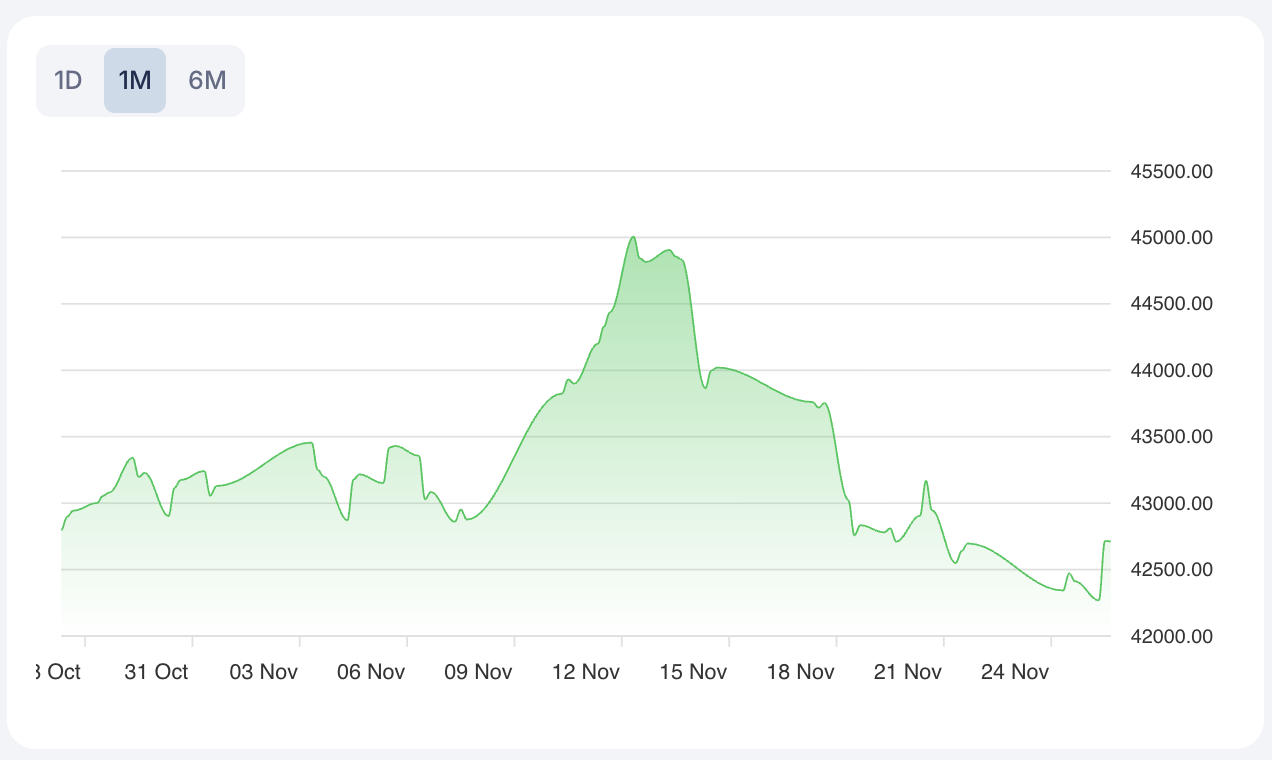Screen dimensions: 1272x760
Task: Click the 45500.00 price axis label
Action: 1171,172
